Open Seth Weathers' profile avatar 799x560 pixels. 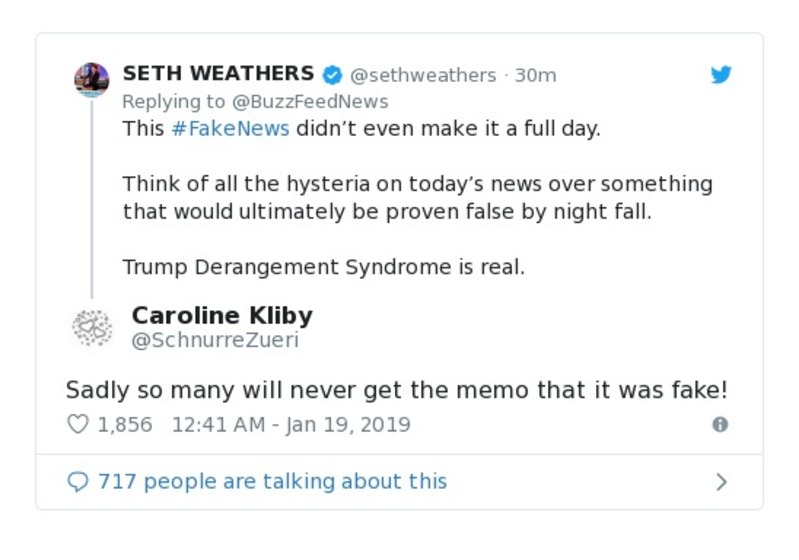pyautogui.click(x=91, y=79)
